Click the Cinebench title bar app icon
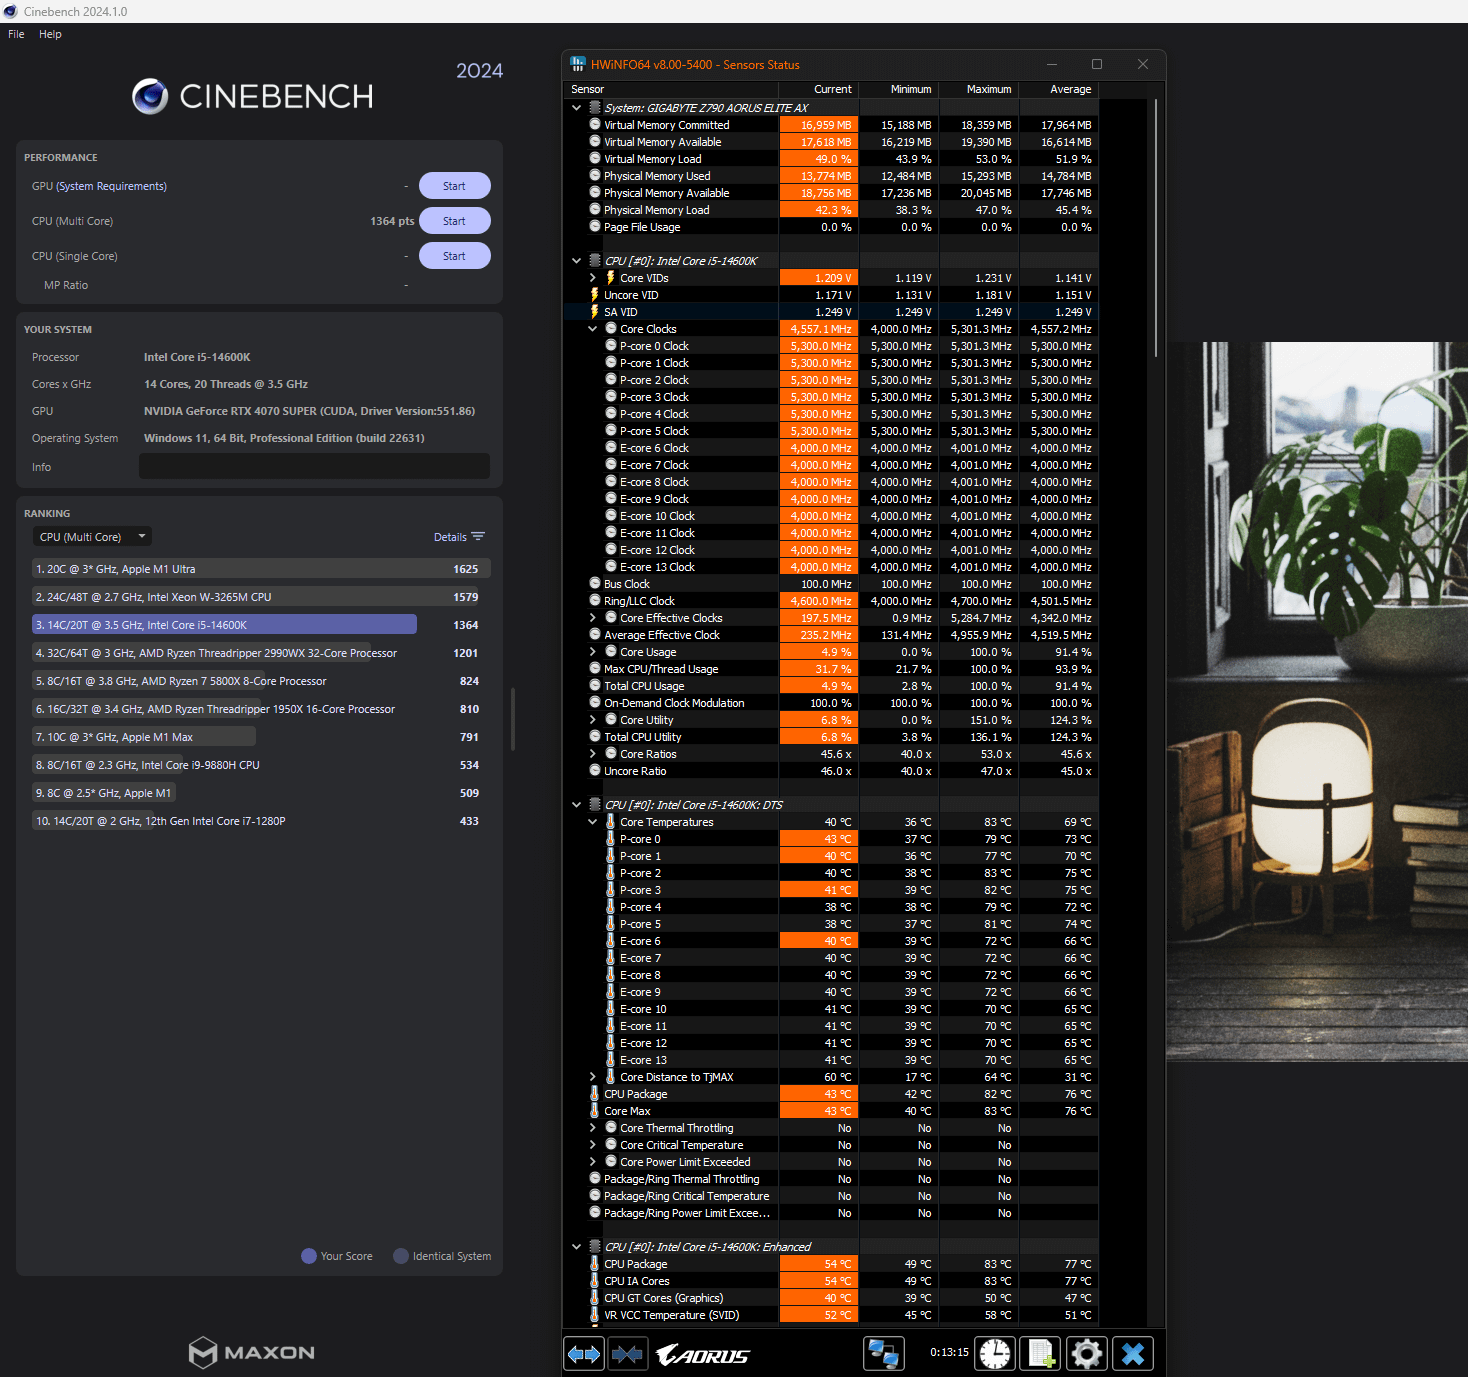Screen dimensions: 1468x1377 coord(10,11)
